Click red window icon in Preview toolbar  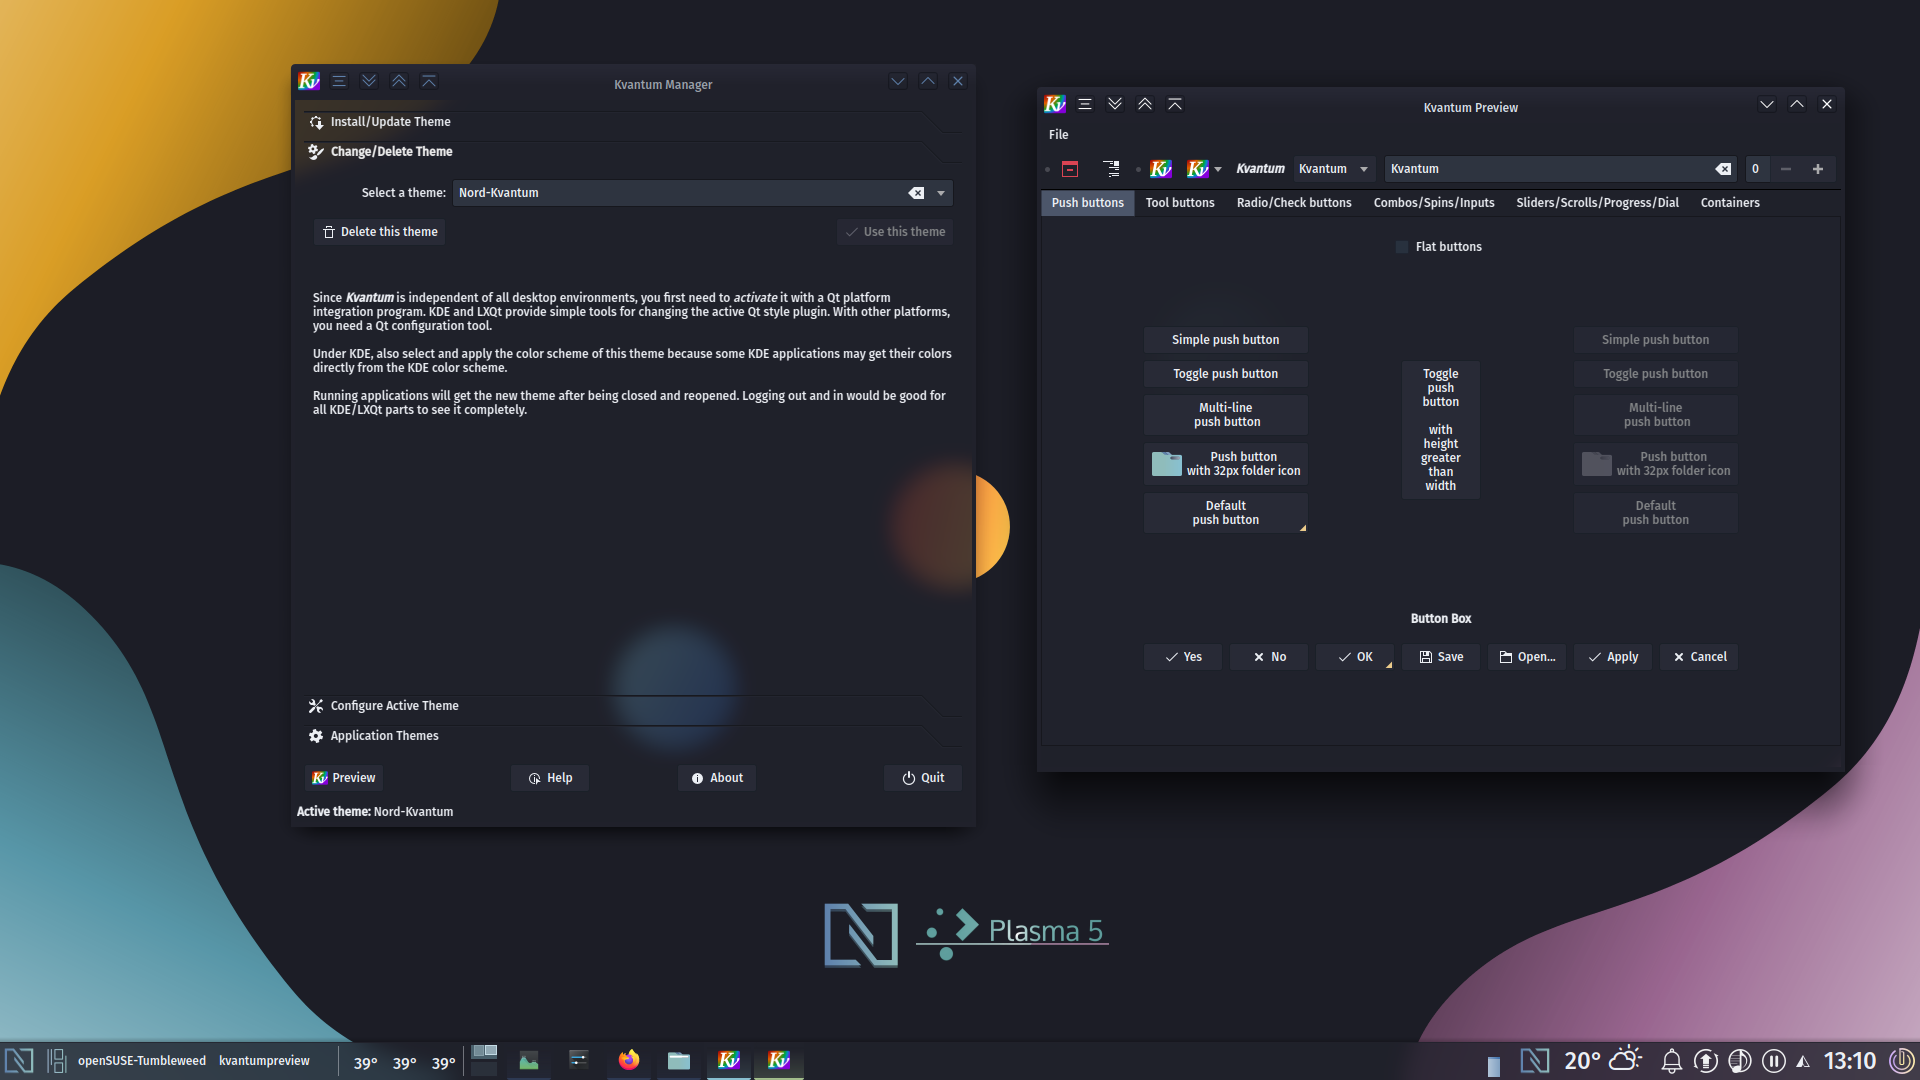1070,169
